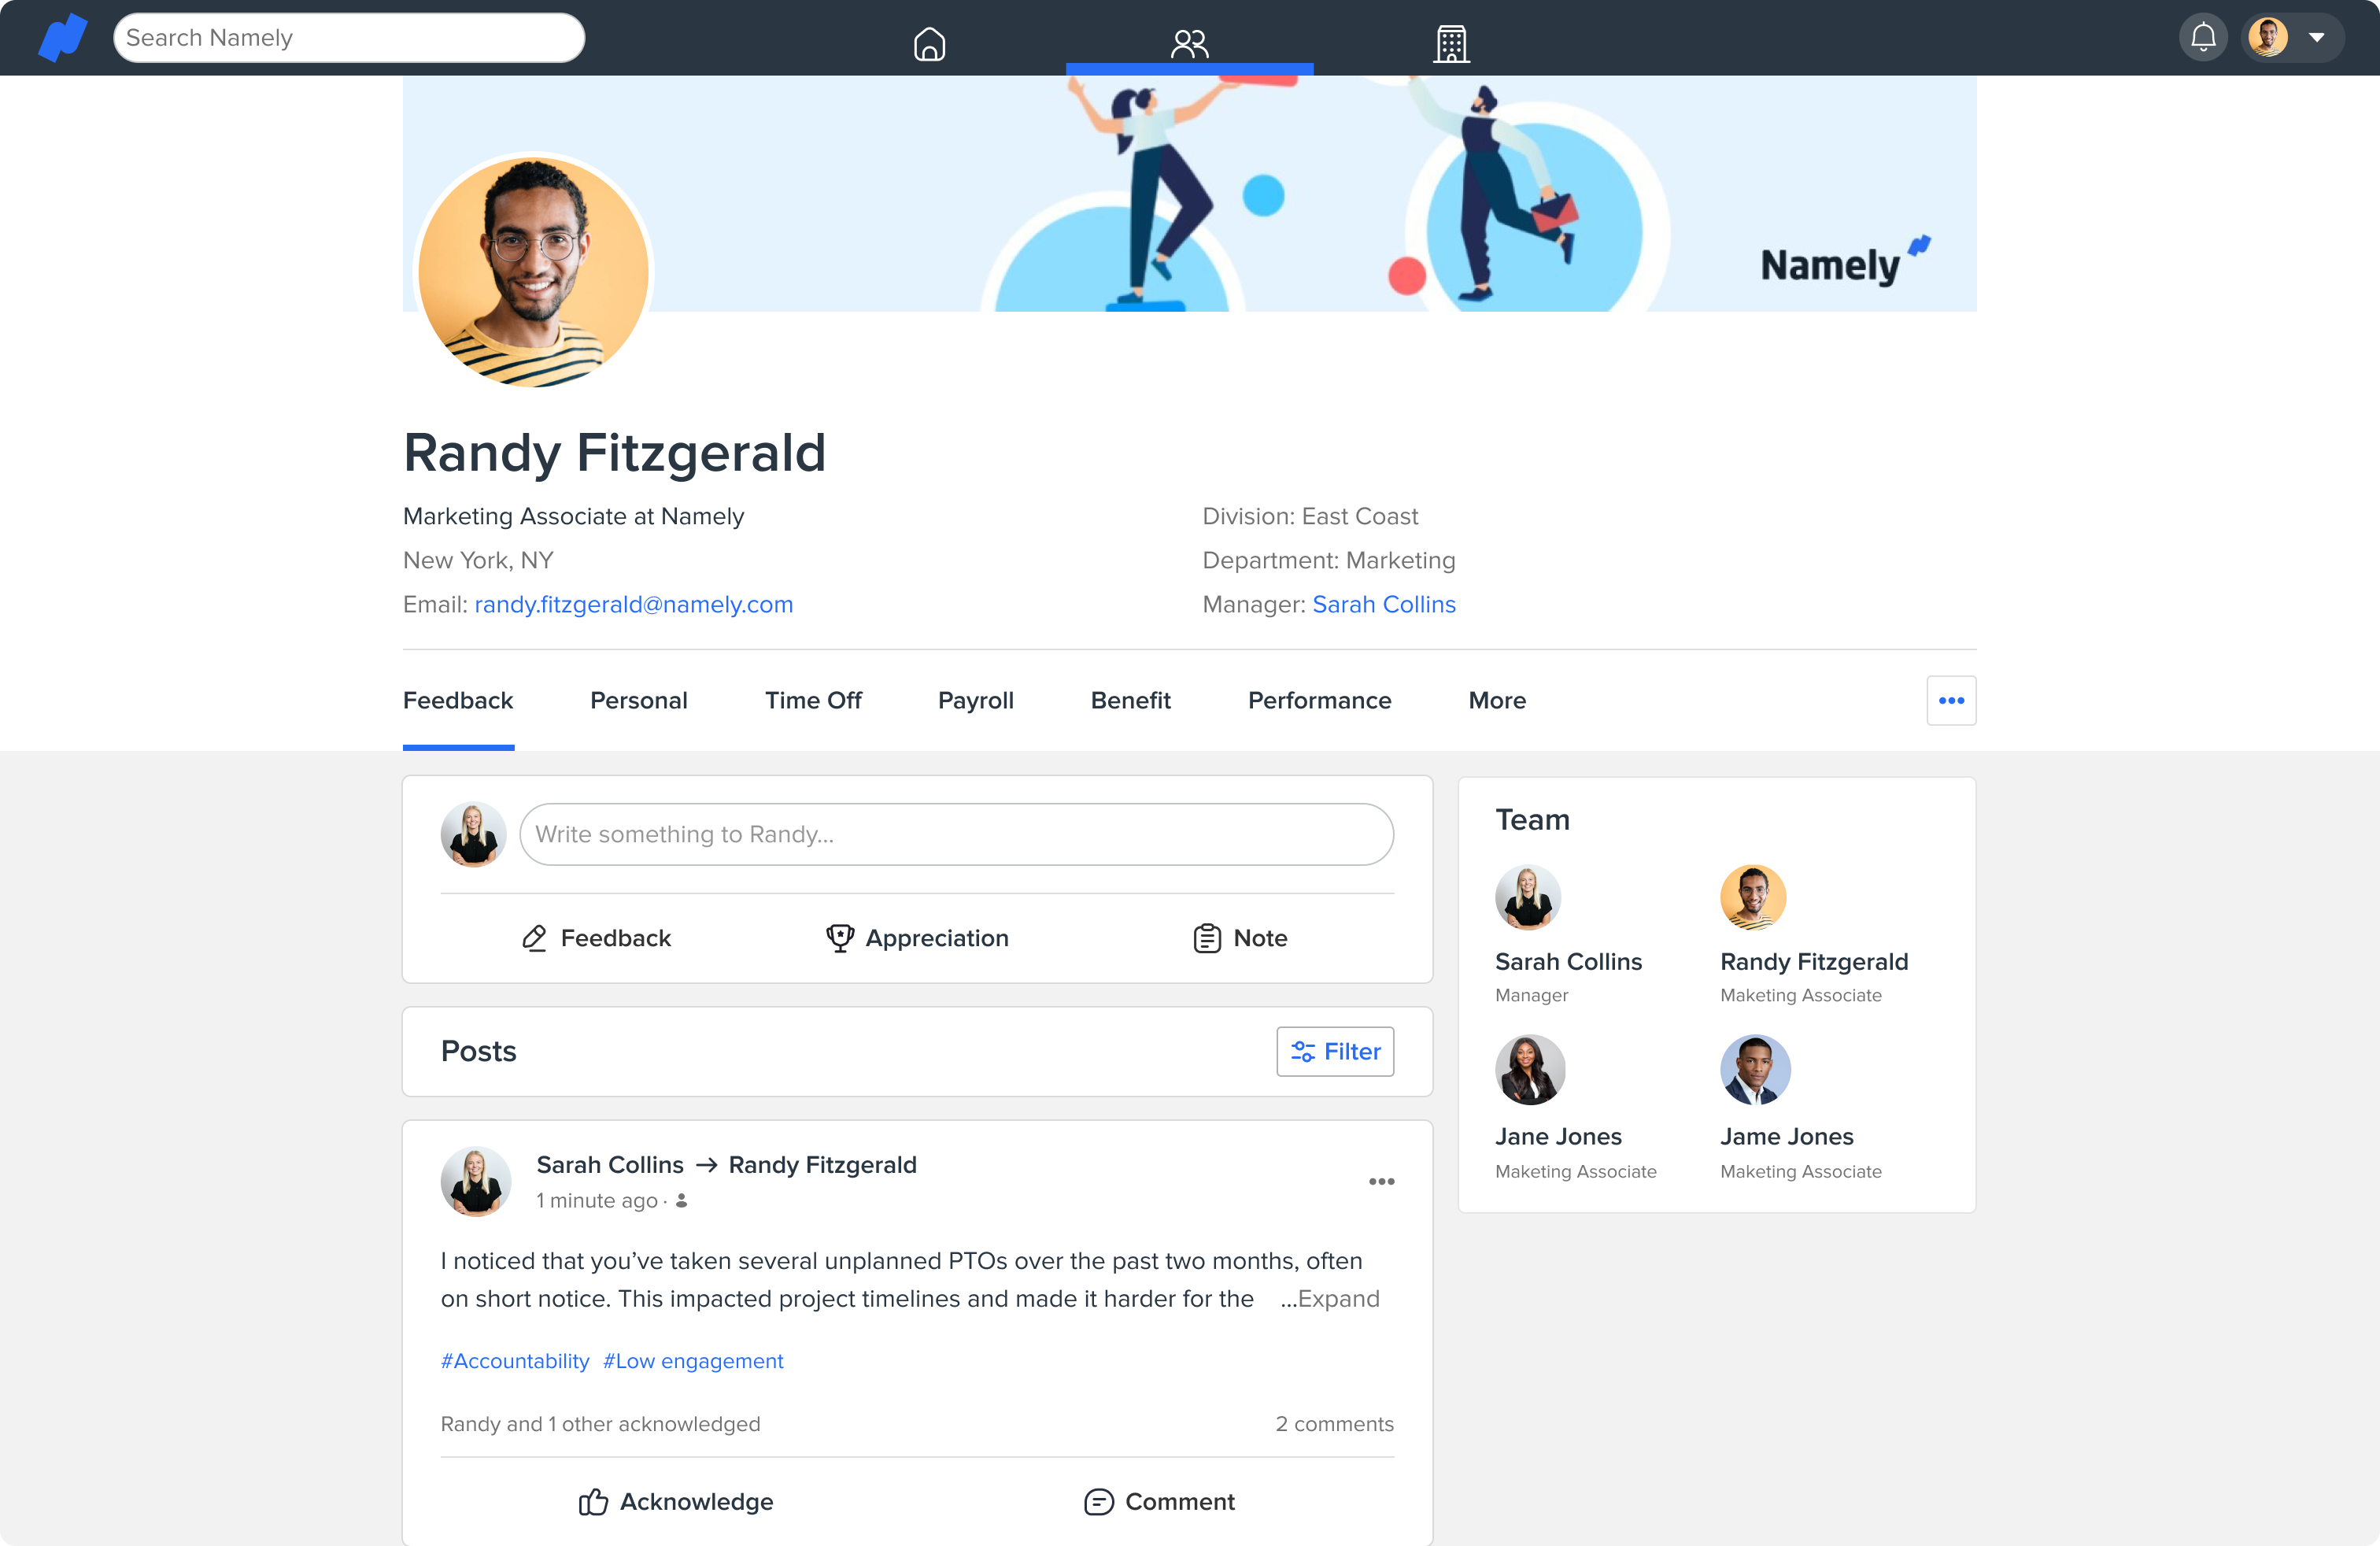Screen dimensions: 2380x1546
Task: Click the thumbs-up Acknowledge icon
Action: (593, 1501)
